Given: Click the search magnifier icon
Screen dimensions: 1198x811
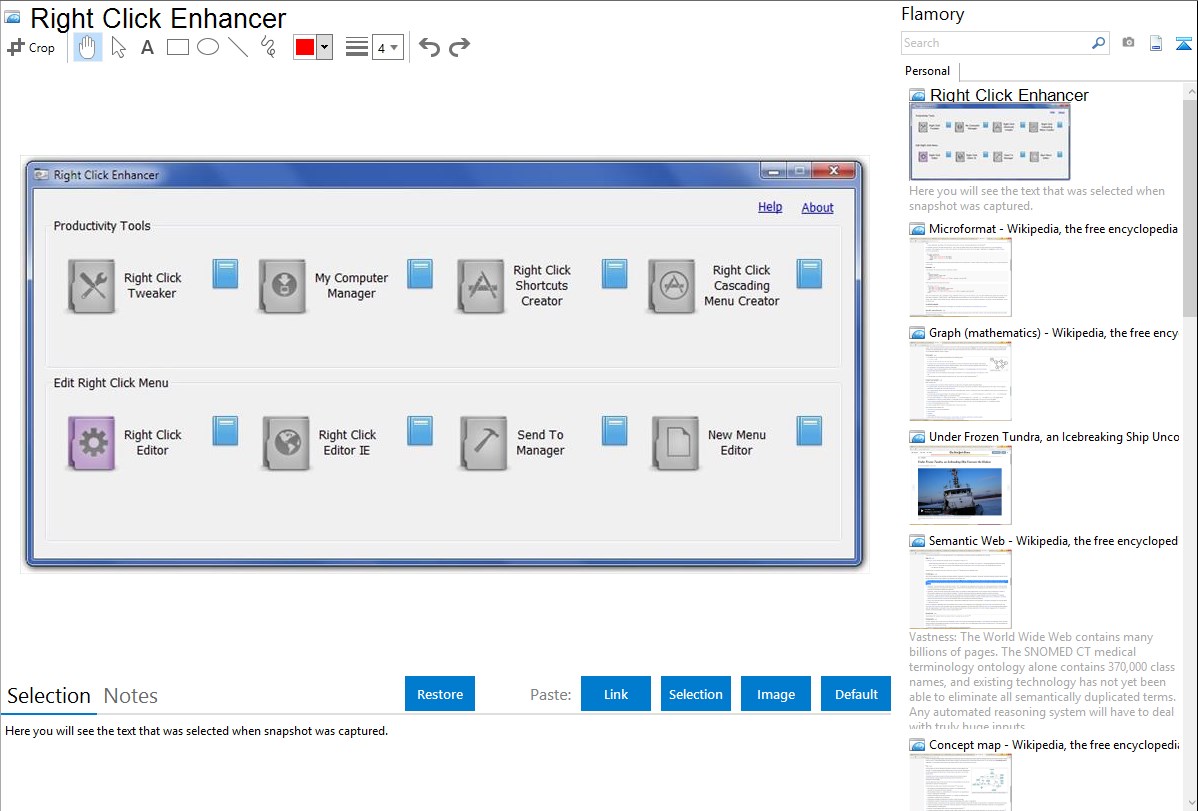Looking at the screenshot, I should point(1099,43).
